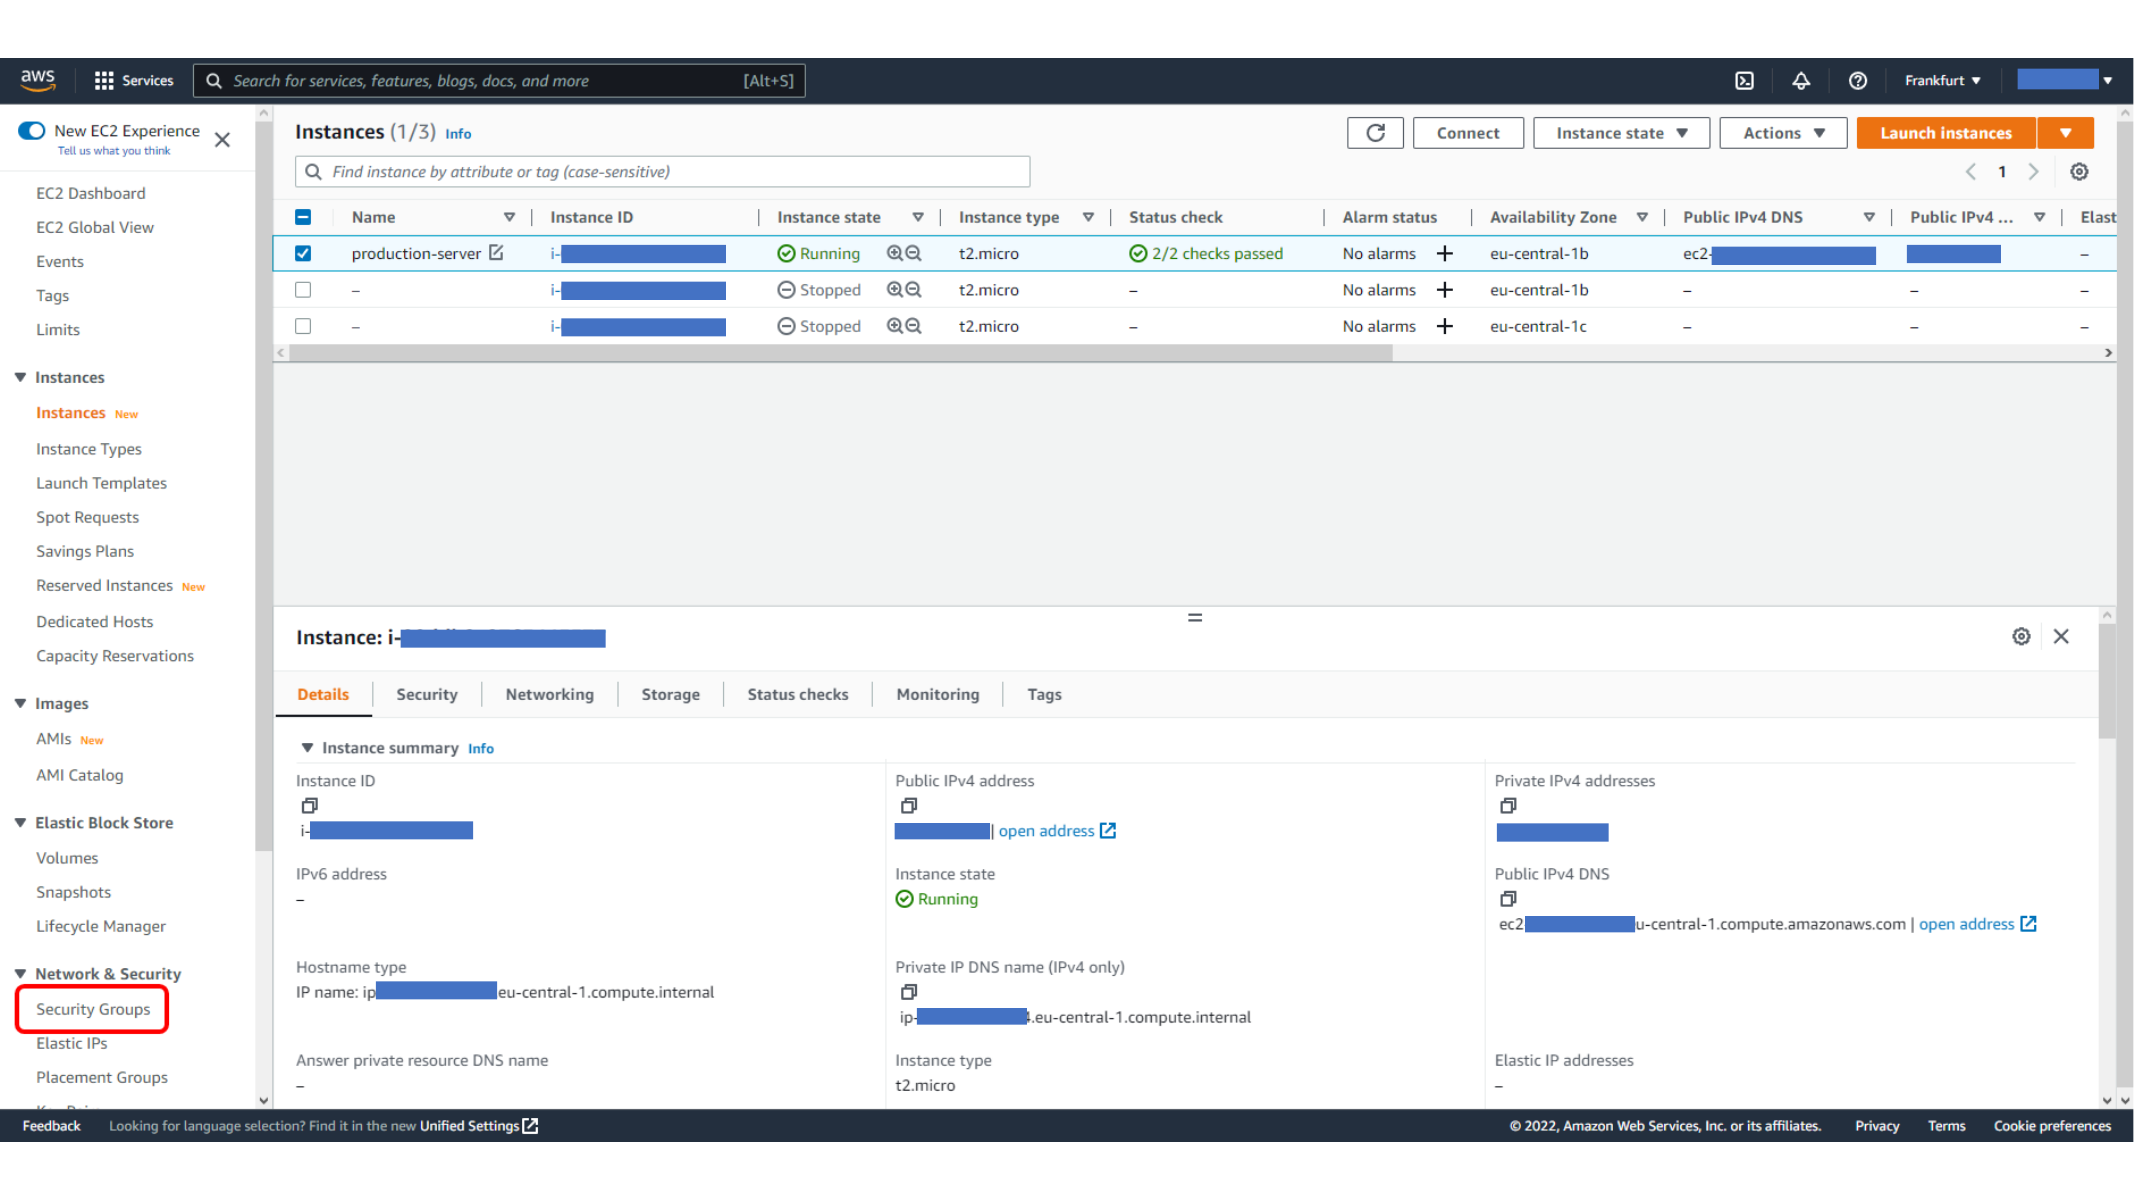Click the Find instance filter field

click(662, 172)
